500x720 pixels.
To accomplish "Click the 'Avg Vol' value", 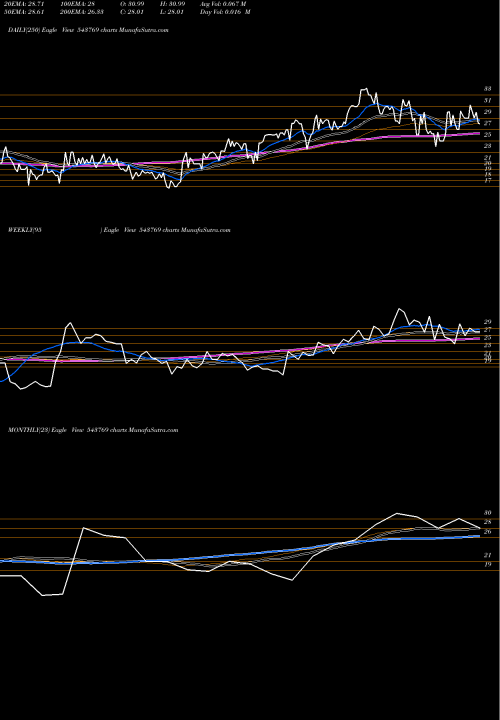I will (224, 4).
